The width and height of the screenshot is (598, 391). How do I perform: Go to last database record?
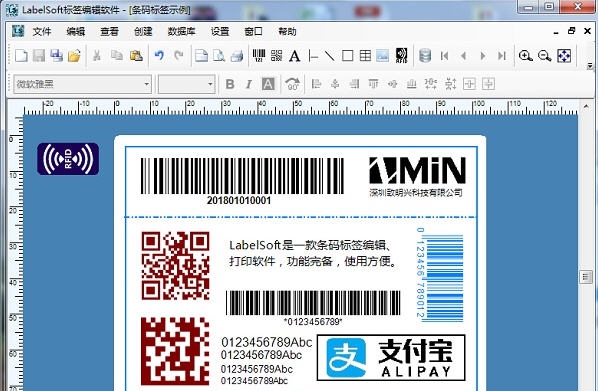click(x=502, y=56)
